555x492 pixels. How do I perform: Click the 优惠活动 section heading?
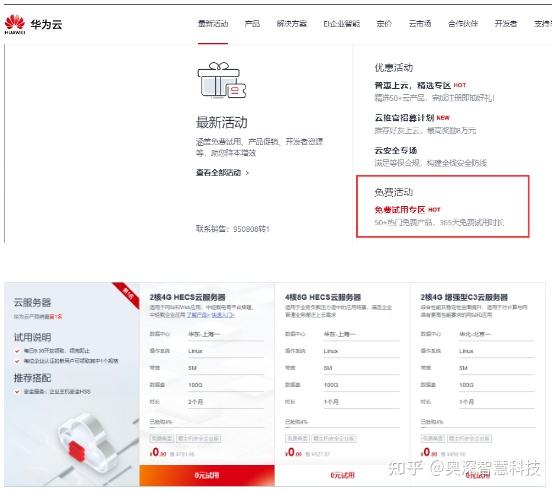pos(394,68)
